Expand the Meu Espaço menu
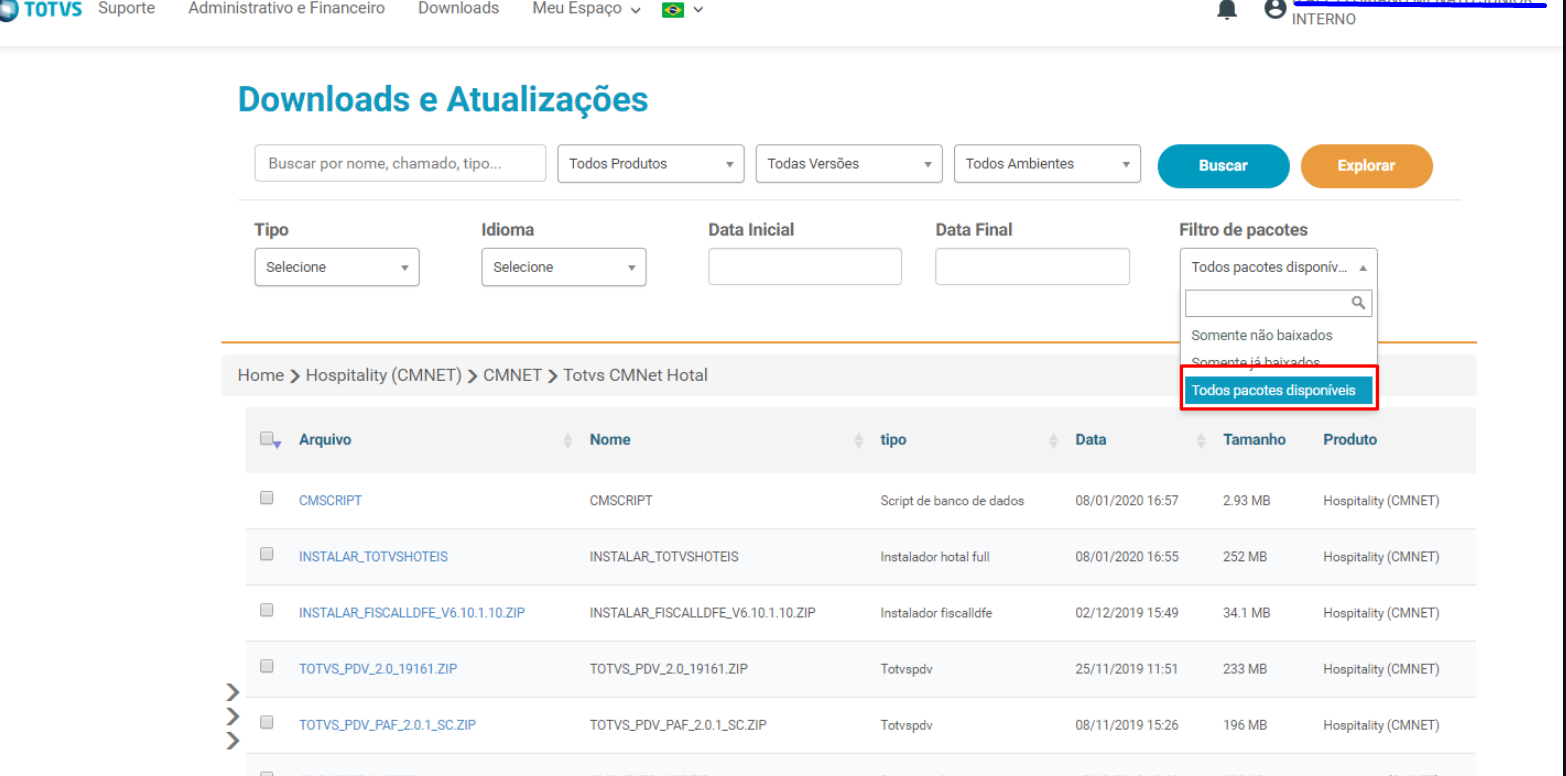Image resolution: width=1566 pixels, height=776 pixels. pos(587,9)
